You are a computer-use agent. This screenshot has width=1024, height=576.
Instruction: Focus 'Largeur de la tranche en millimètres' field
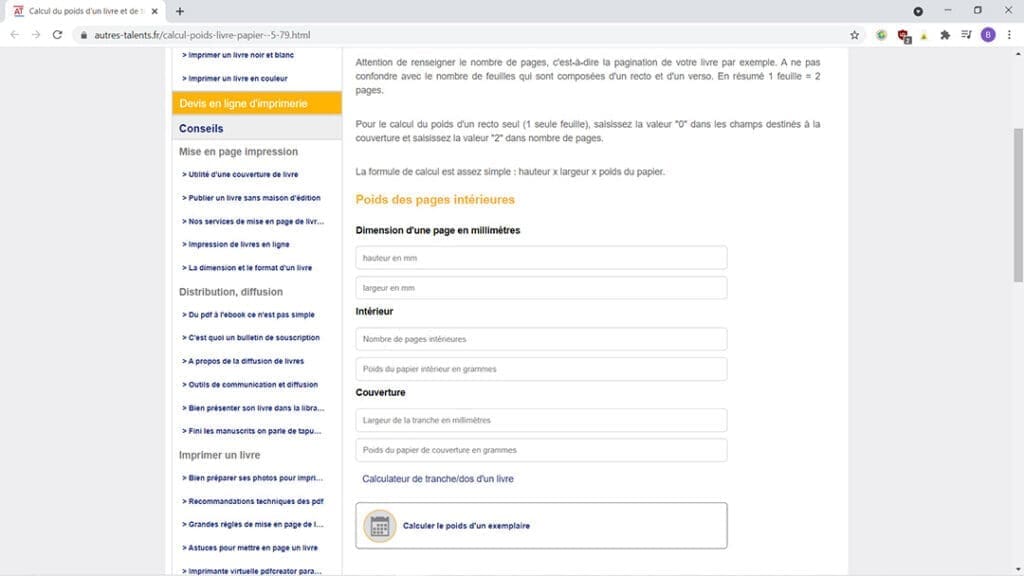click(x=541, y=420)
